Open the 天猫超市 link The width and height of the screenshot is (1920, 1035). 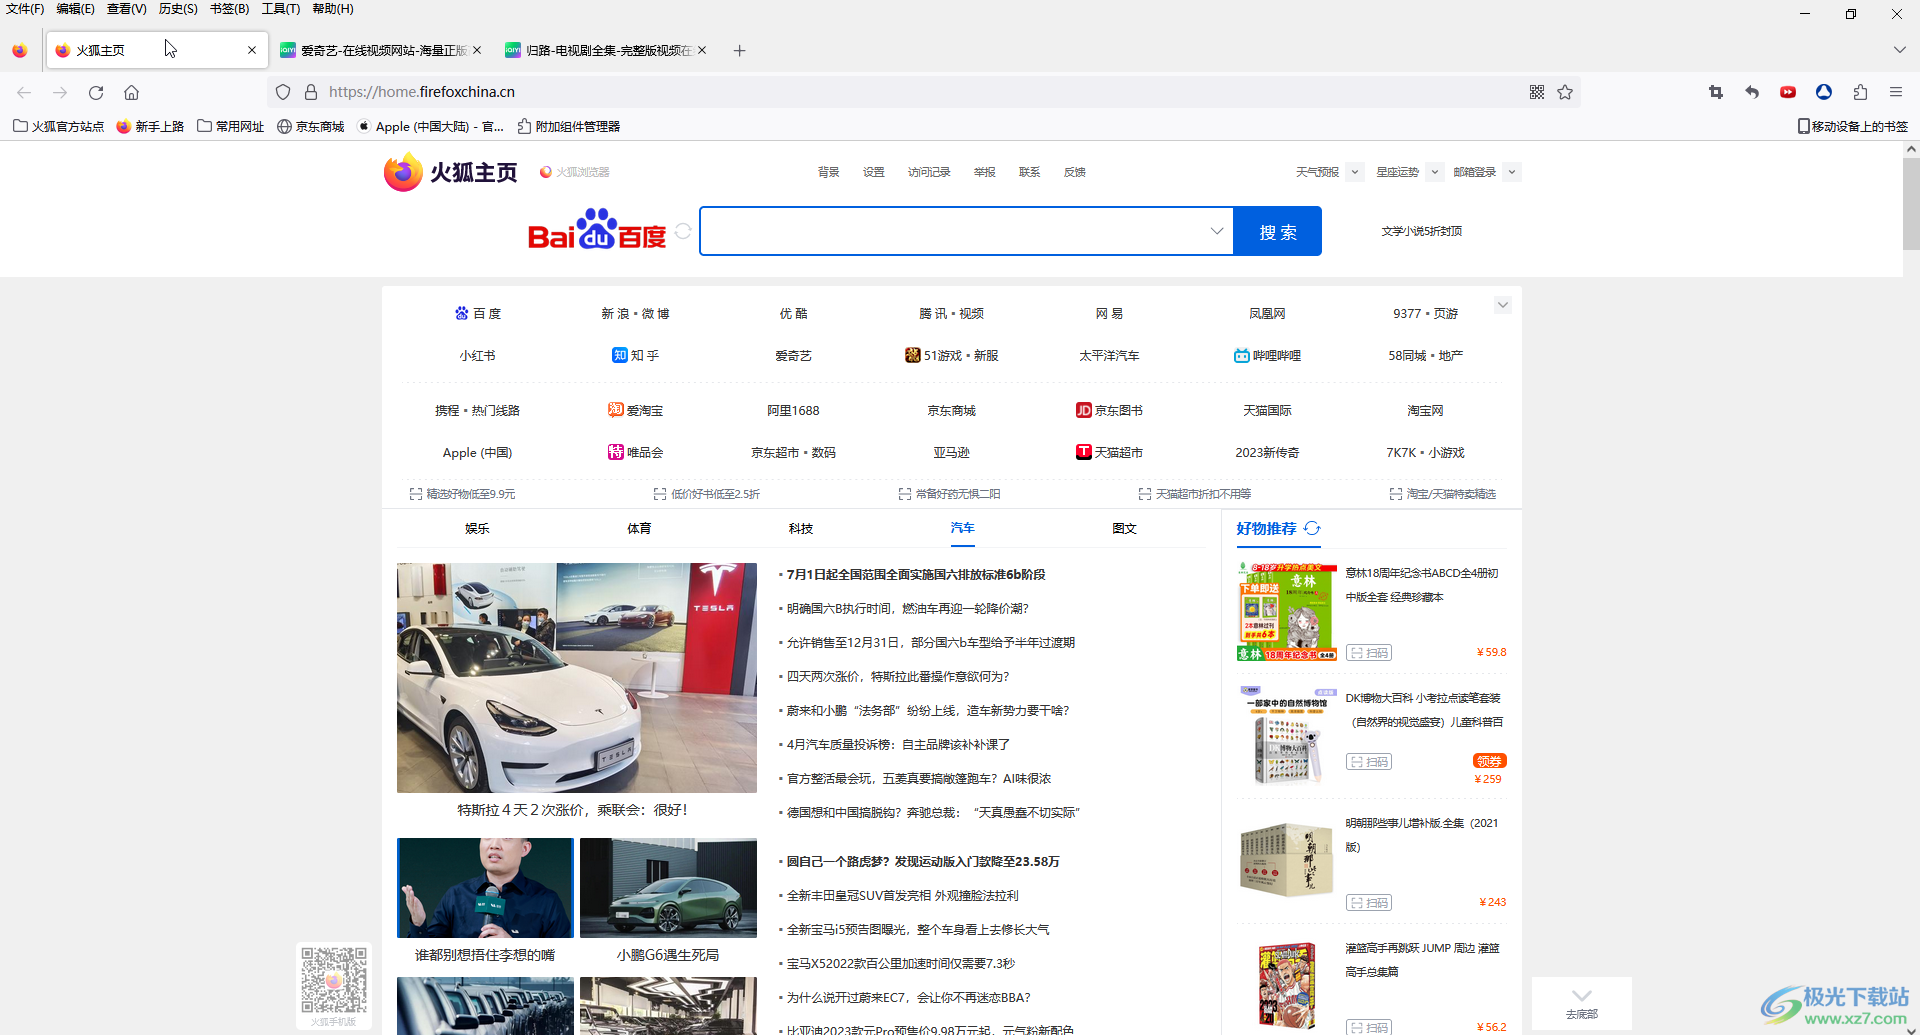pyautogui.click(x=1109, y=452)
